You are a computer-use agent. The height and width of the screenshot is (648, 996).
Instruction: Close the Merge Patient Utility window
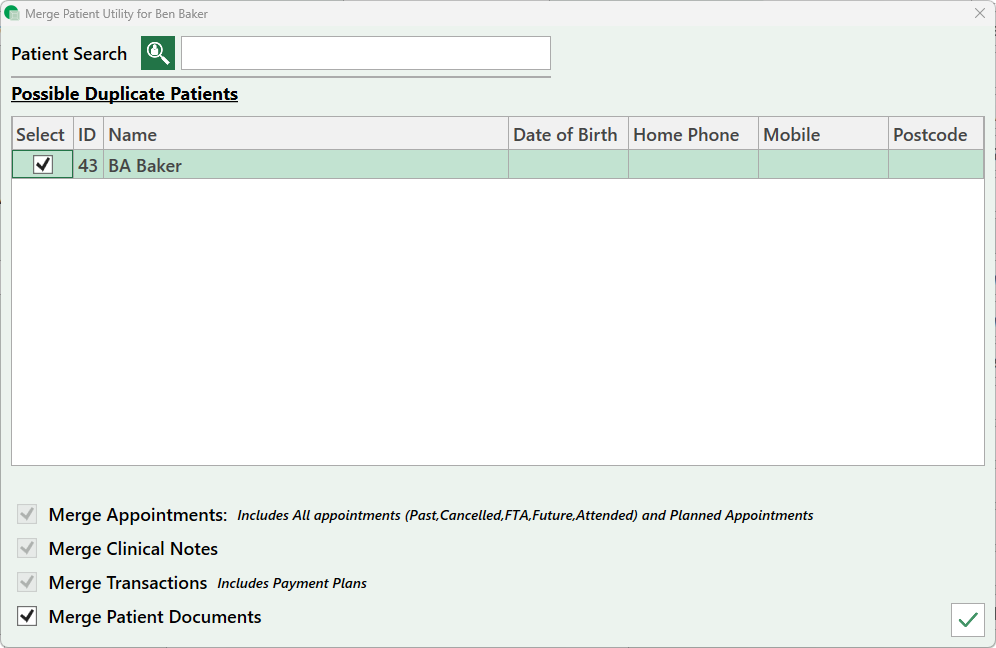[x=980, y=14]
